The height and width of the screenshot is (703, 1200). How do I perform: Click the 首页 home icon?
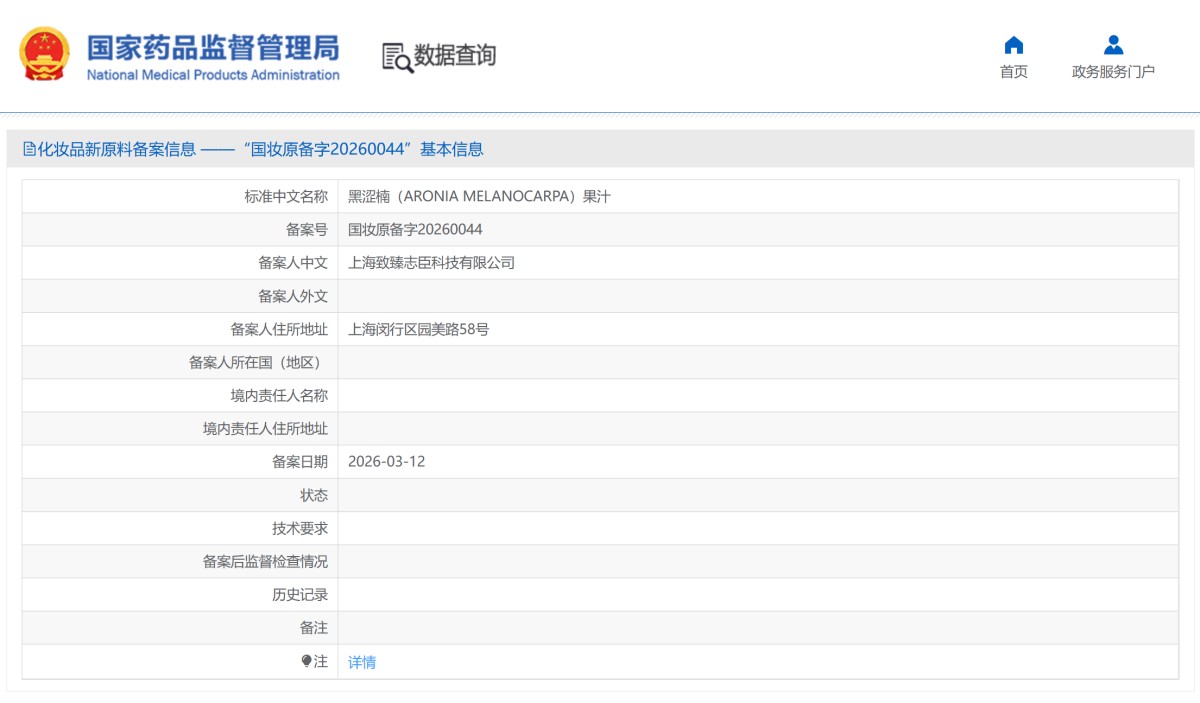[x=1015, y=45]
